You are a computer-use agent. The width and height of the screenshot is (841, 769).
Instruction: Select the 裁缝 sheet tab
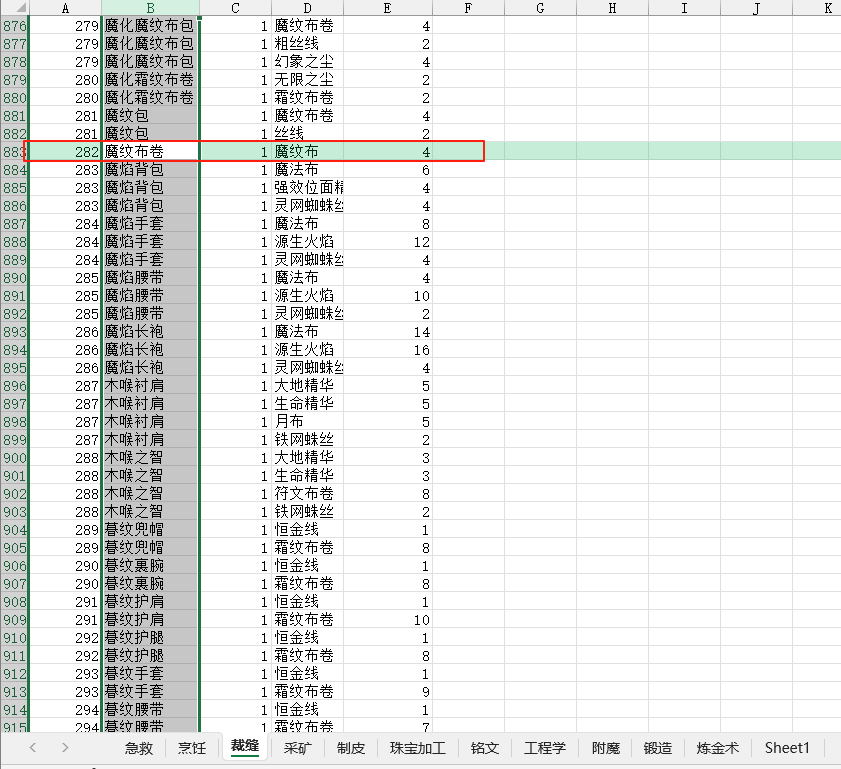click(x=245, y=746)
